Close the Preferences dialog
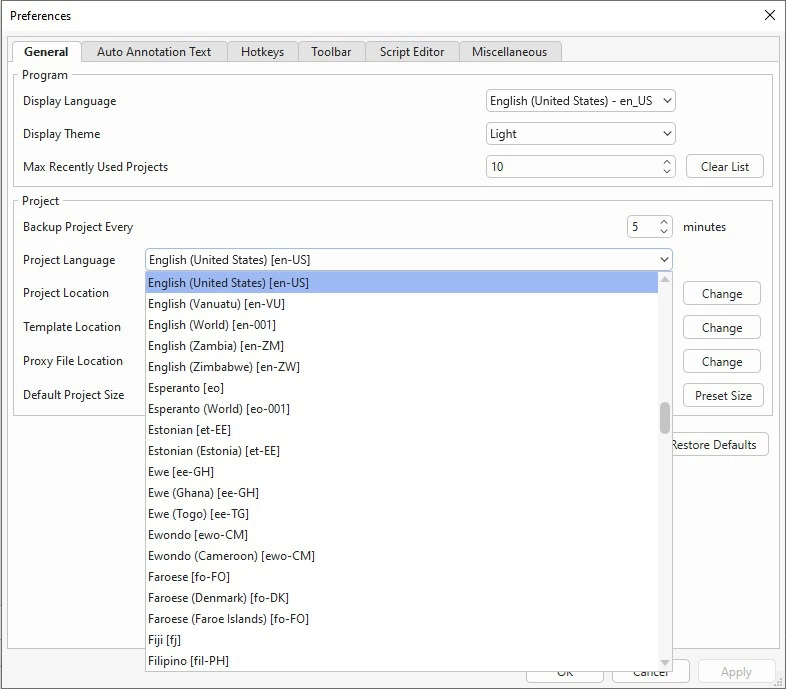Screen dimensions: 786x689 point(769,15)
